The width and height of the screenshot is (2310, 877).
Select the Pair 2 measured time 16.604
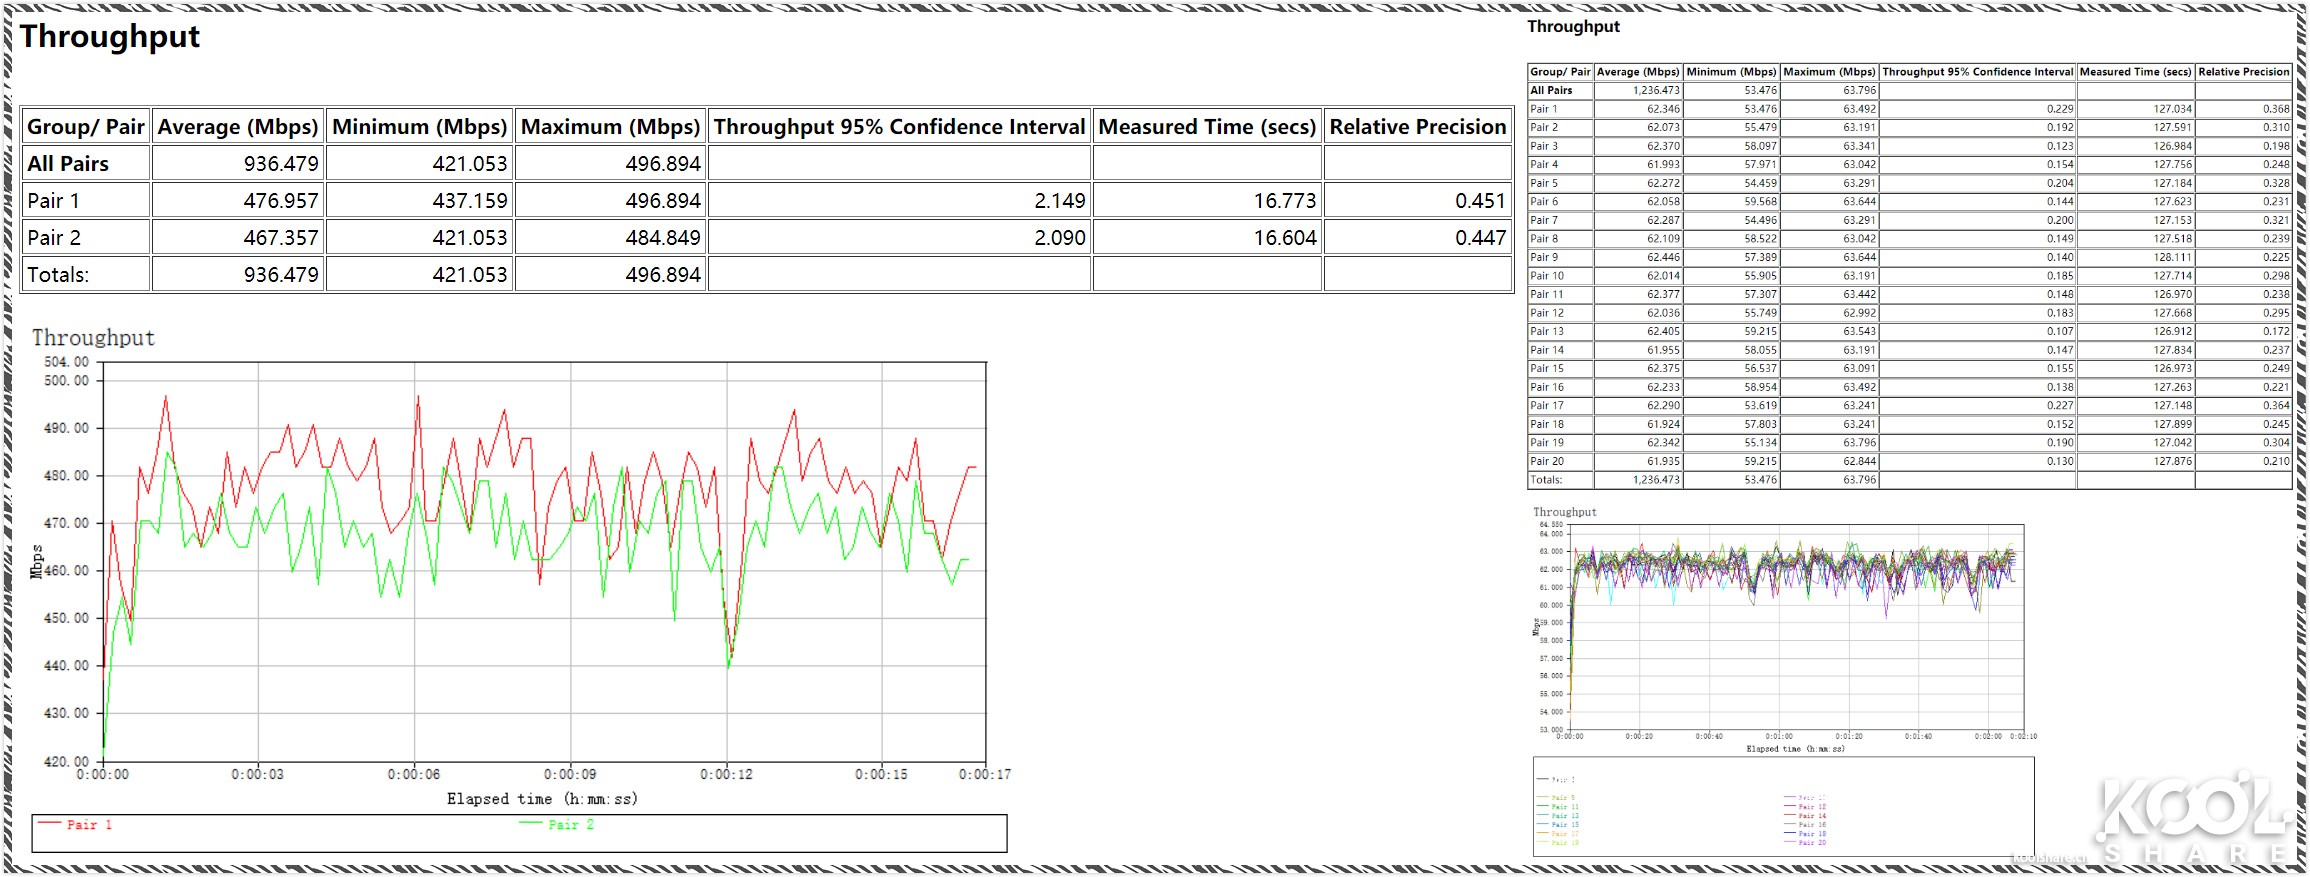tap(1285, 238)
